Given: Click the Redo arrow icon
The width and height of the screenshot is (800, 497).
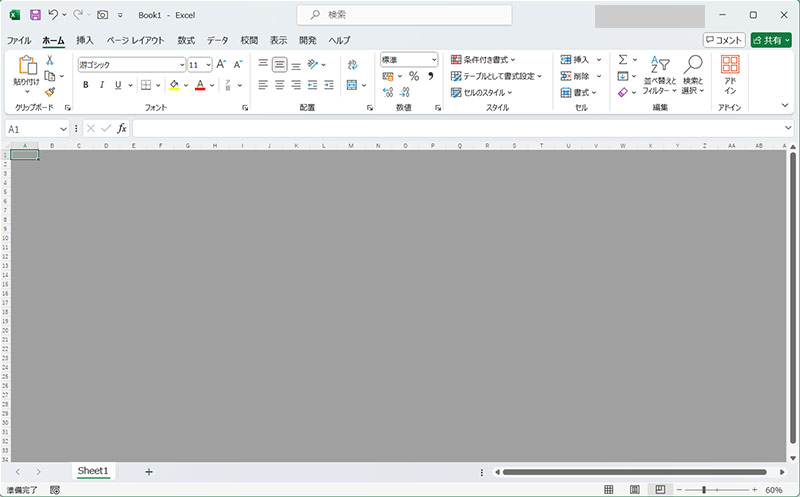Looking at the screenshot, I should point(78,15).
